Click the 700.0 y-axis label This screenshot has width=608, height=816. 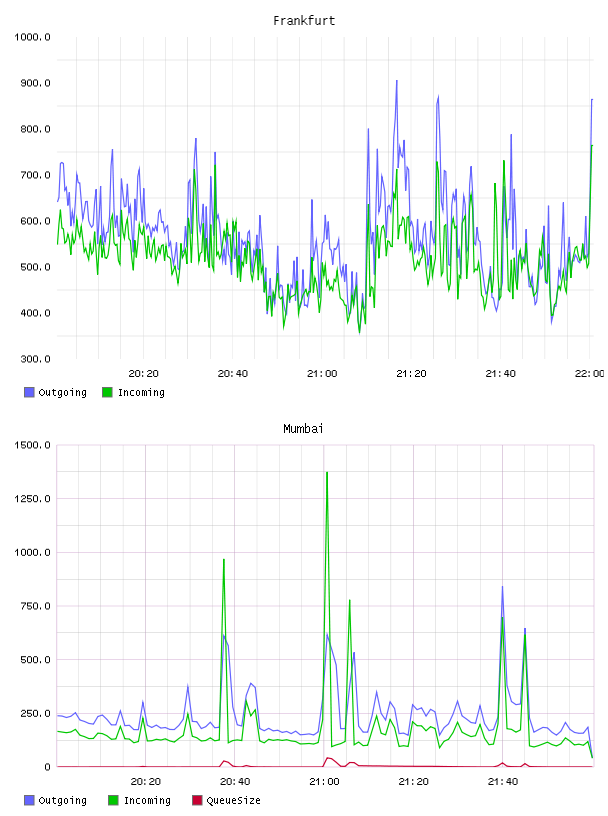pyautogui.click(x=35, y=175)
